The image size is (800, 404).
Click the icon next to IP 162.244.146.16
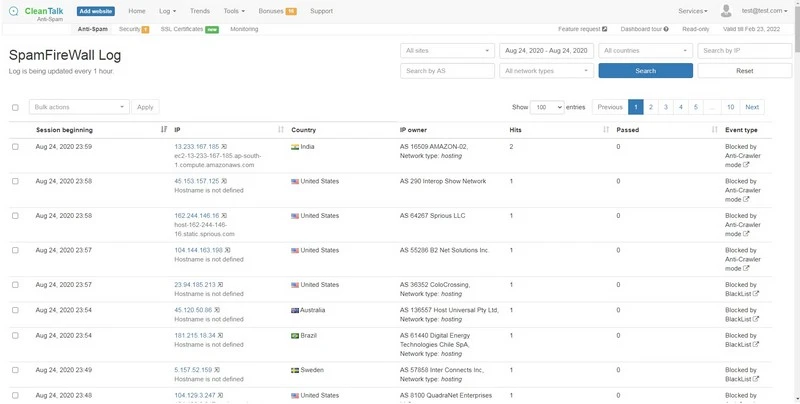224,216
